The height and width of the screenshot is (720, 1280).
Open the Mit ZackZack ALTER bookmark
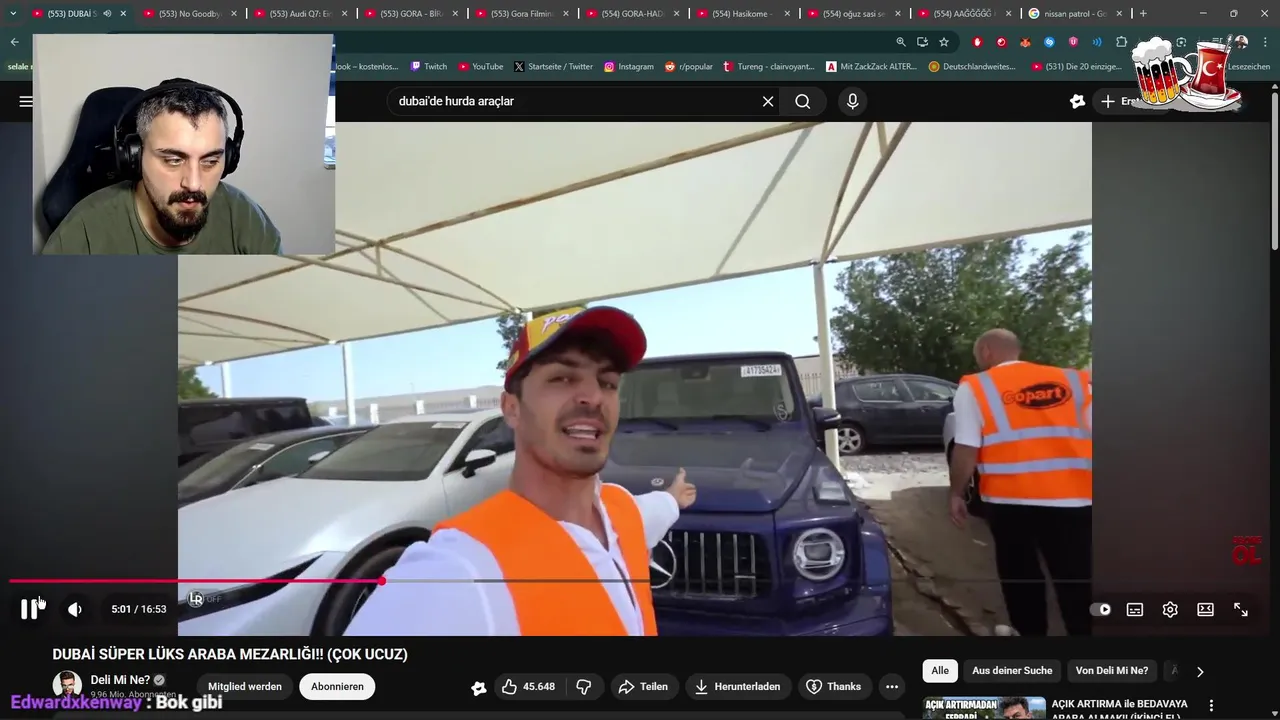coord(872,66)
